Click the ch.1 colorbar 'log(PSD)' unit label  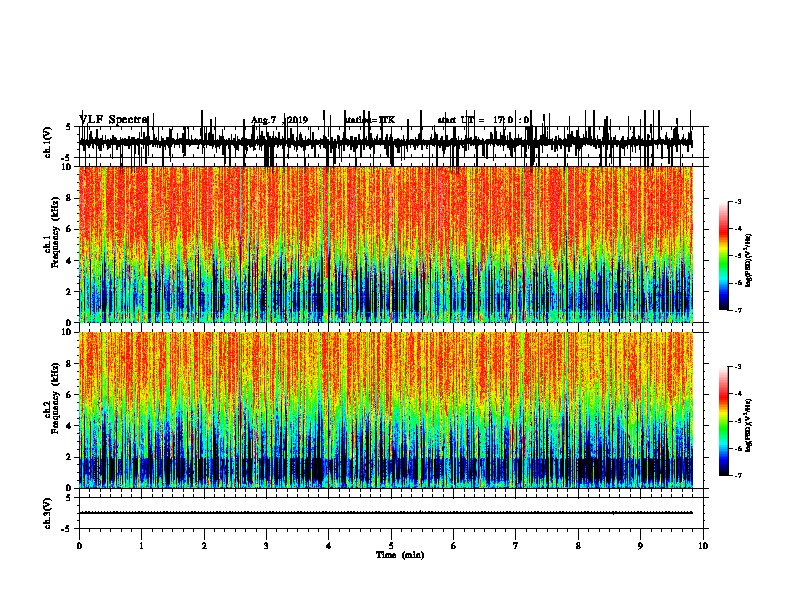pyautogui.click(x=749, y=261)
